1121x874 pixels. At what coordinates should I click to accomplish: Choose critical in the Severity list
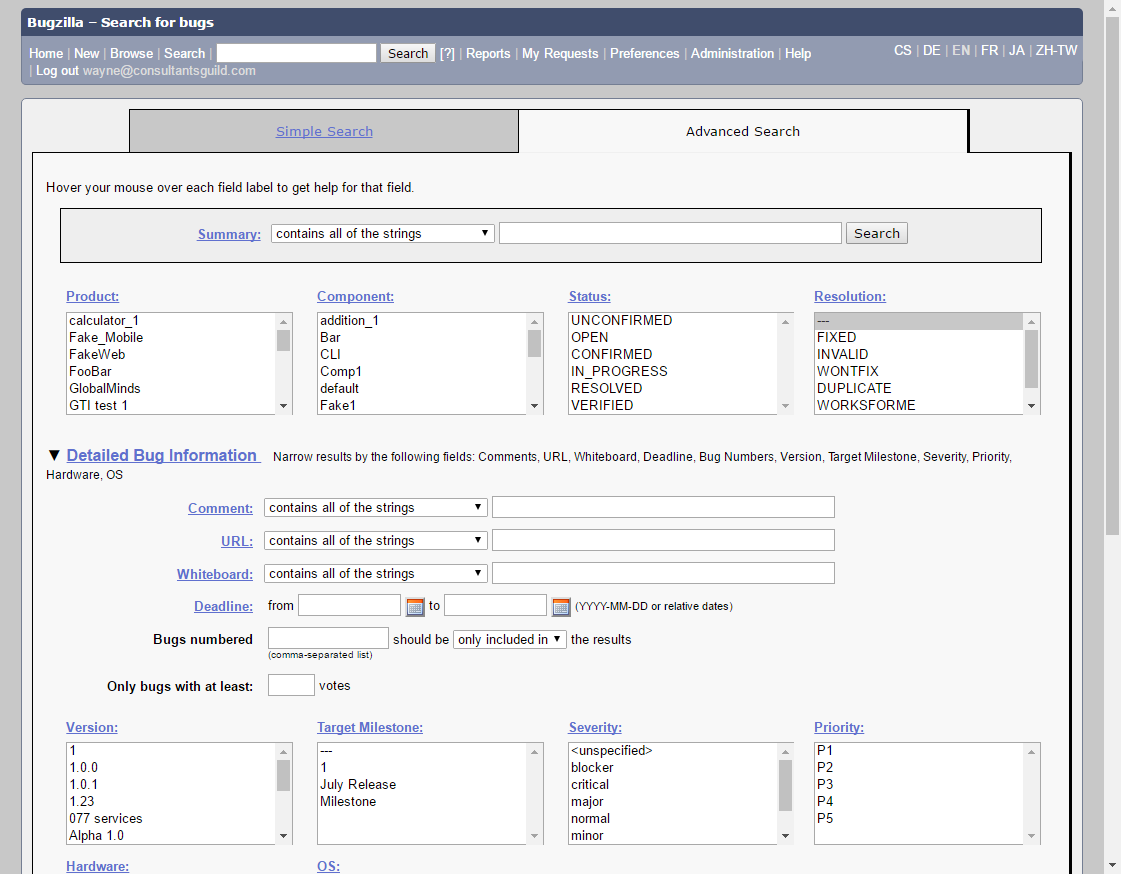point(590,785)
